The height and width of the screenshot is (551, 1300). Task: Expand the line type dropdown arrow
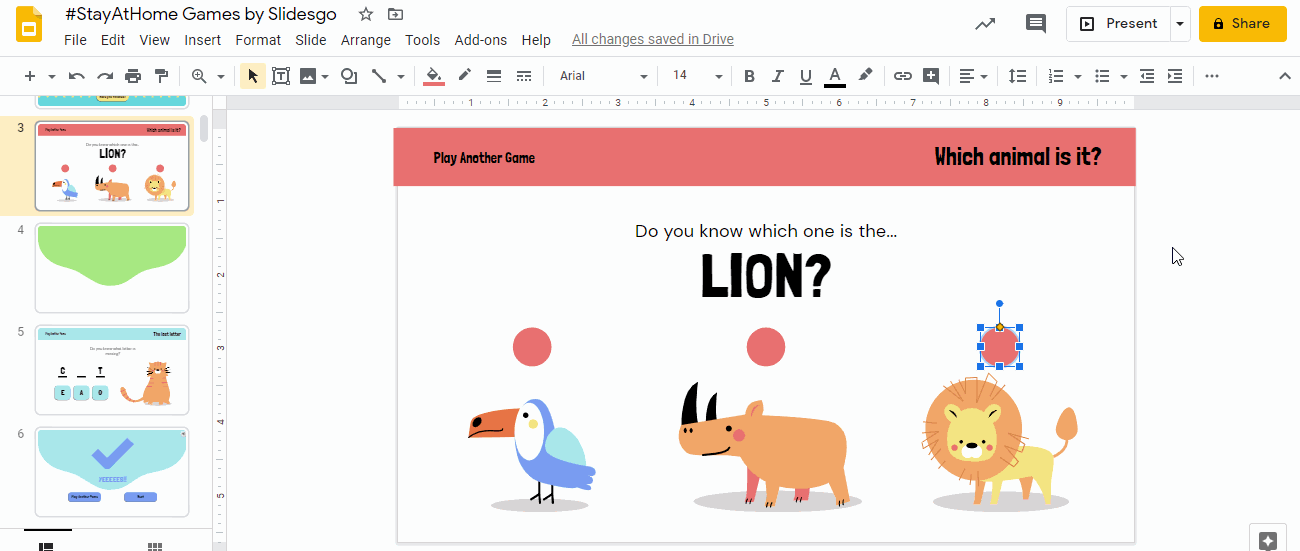tap(401, 76)
